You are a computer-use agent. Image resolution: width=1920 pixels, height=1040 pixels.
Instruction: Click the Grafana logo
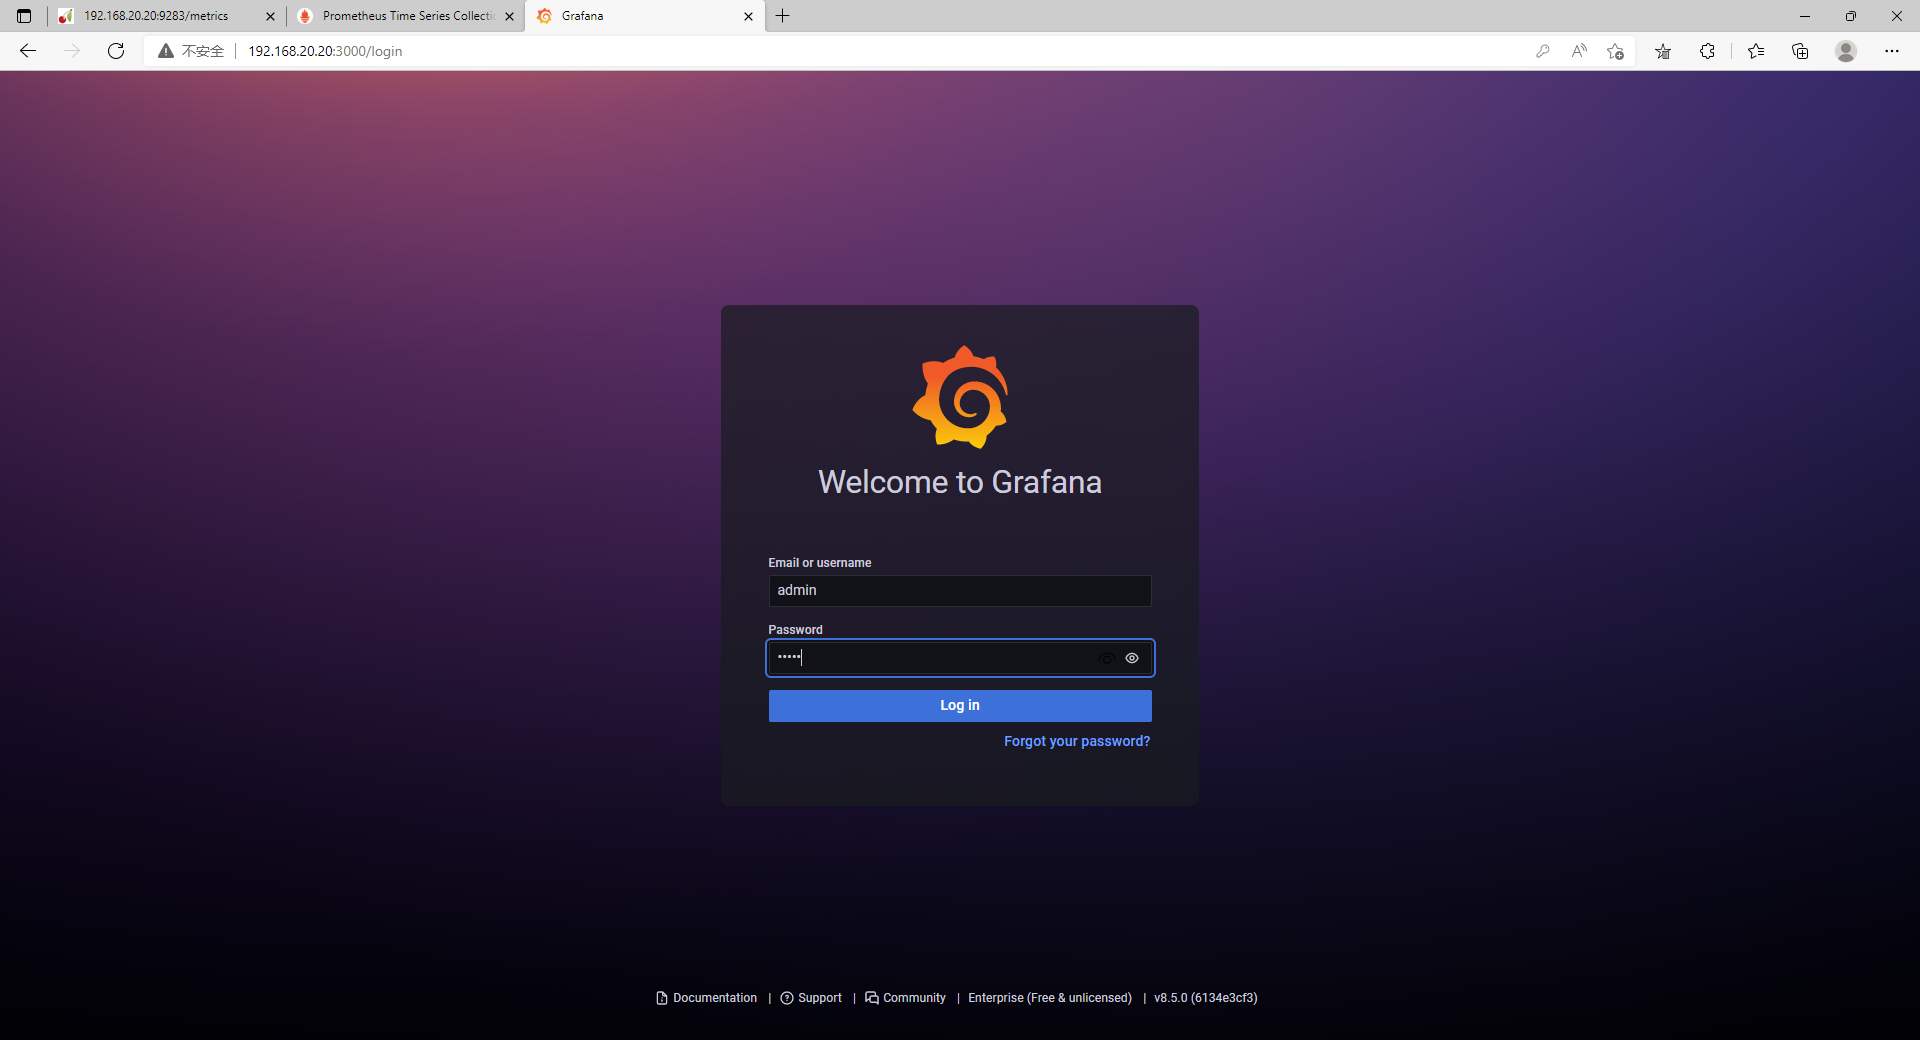pyautogui.click(x=960, y=397)
